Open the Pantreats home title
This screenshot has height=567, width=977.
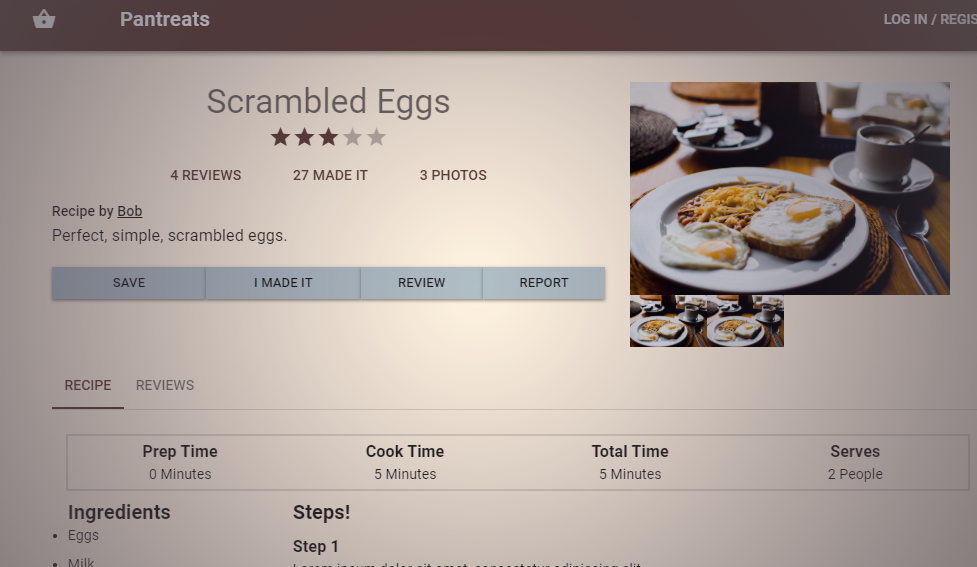tap(164, 19)
